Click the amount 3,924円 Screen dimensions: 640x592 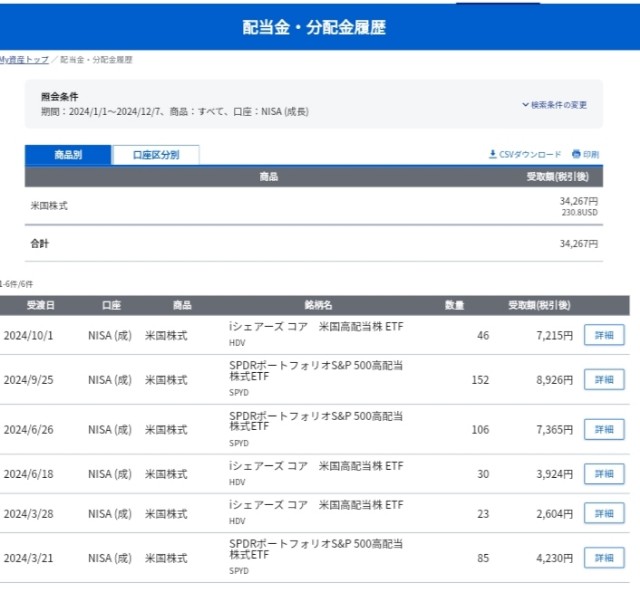554,474
